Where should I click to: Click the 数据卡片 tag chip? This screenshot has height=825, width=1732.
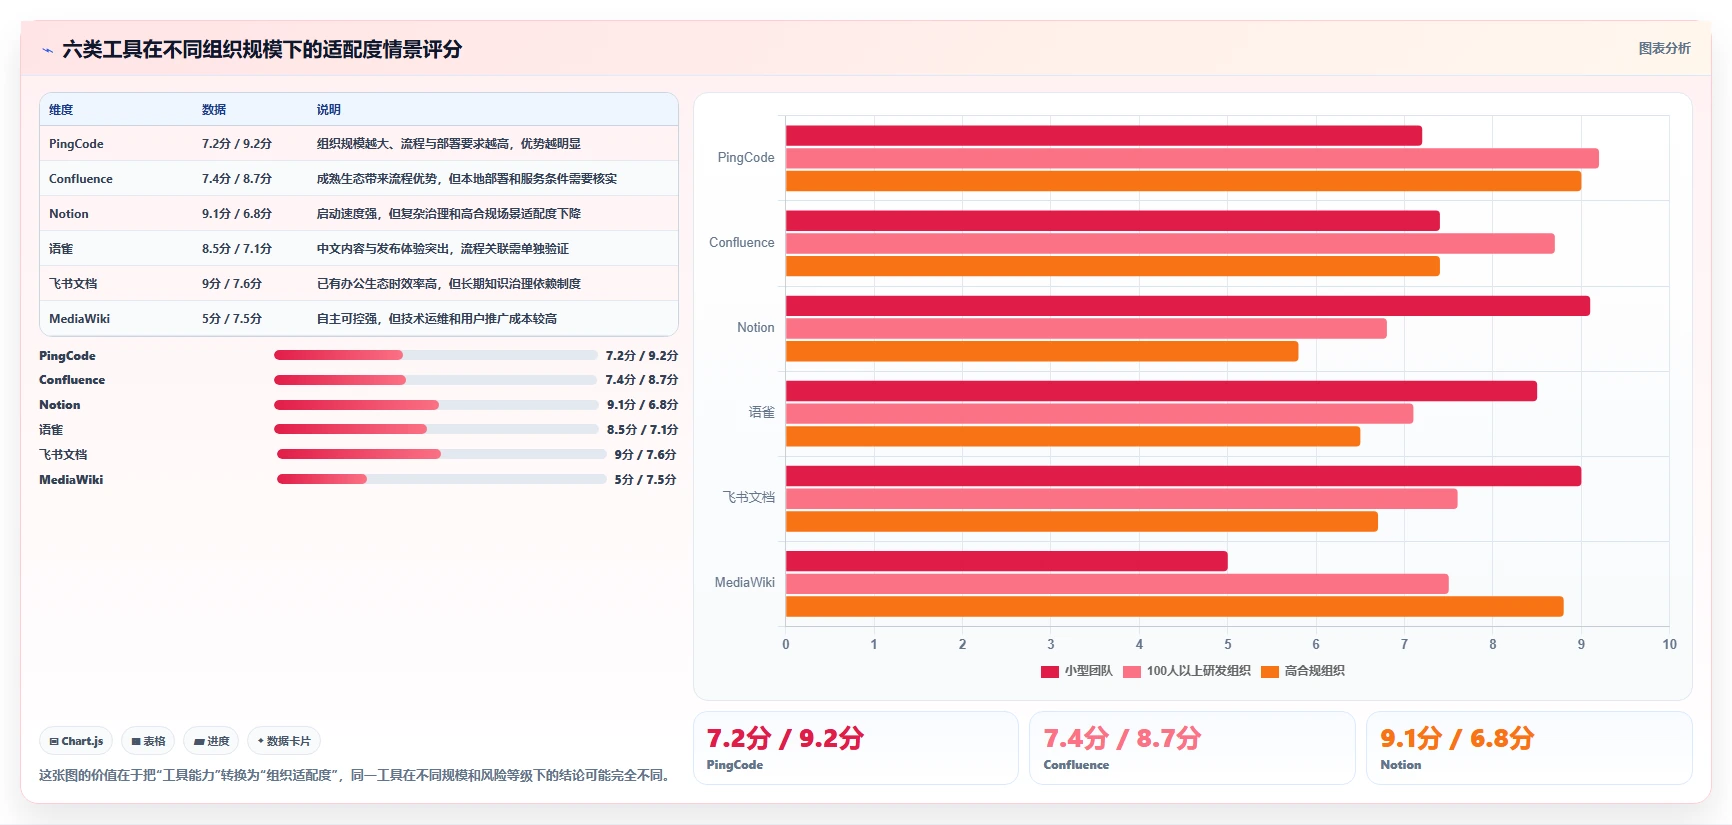coord(284,741)
